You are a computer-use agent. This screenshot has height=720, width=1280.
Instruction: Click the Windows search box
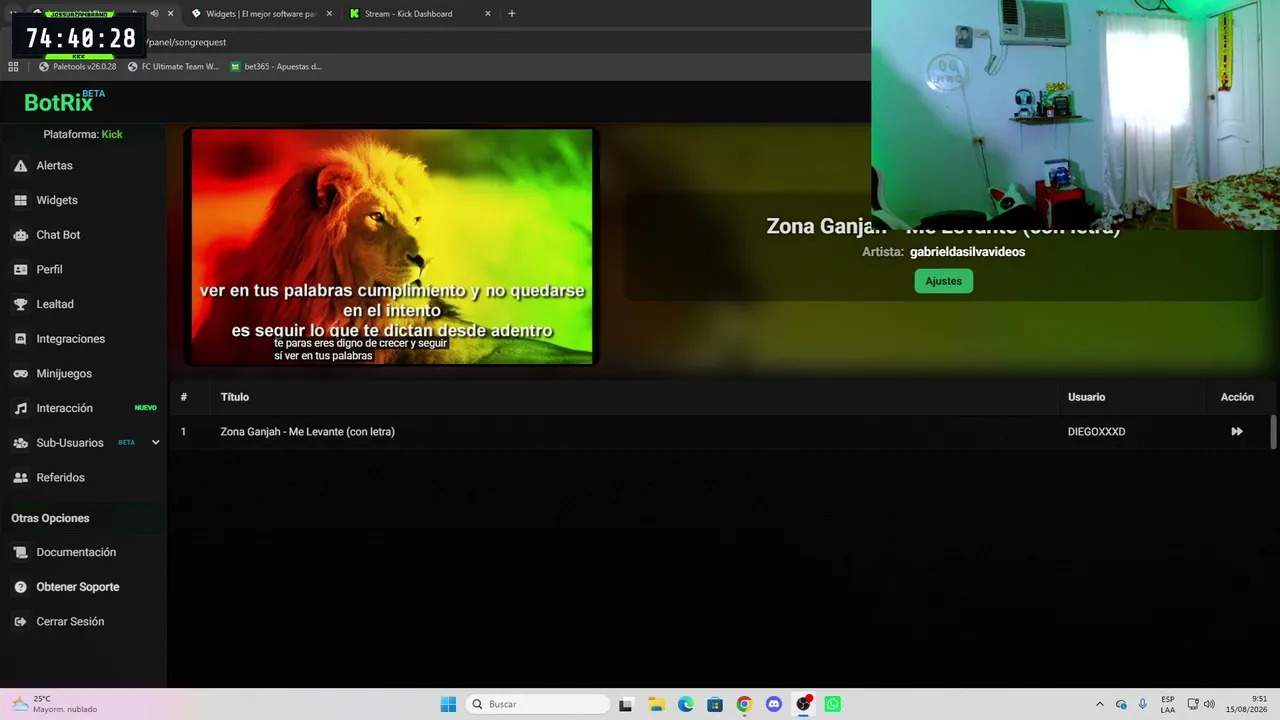[539, 704]
